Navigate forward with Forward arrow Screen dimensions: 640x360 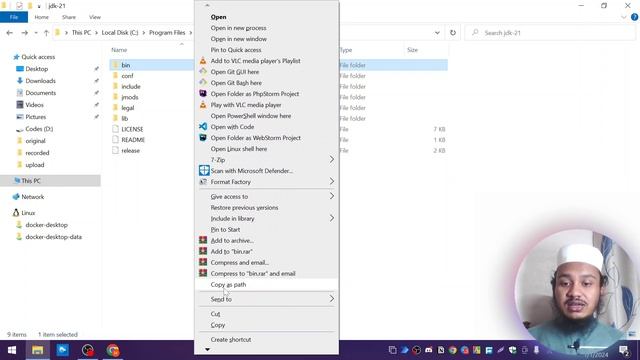pos(24,33)
